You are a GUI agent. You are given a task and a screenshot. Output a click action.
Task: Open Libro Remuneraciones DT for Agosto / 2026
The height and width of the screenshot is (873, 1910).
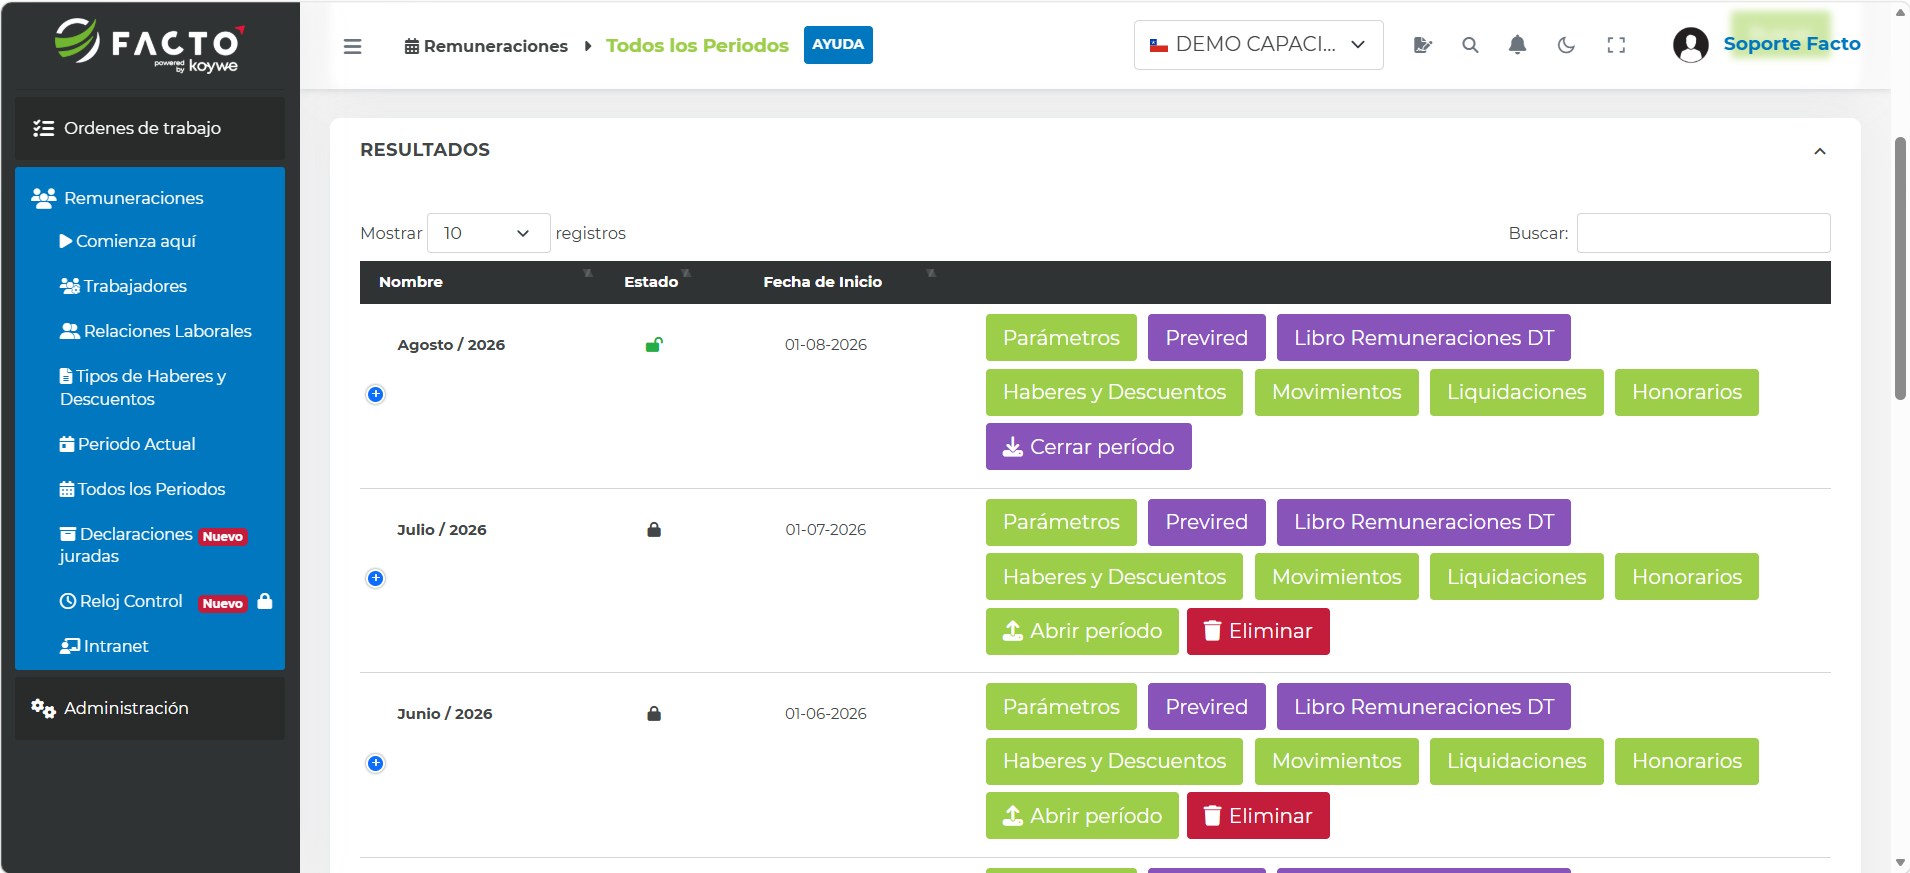(x=1423, y=338)
